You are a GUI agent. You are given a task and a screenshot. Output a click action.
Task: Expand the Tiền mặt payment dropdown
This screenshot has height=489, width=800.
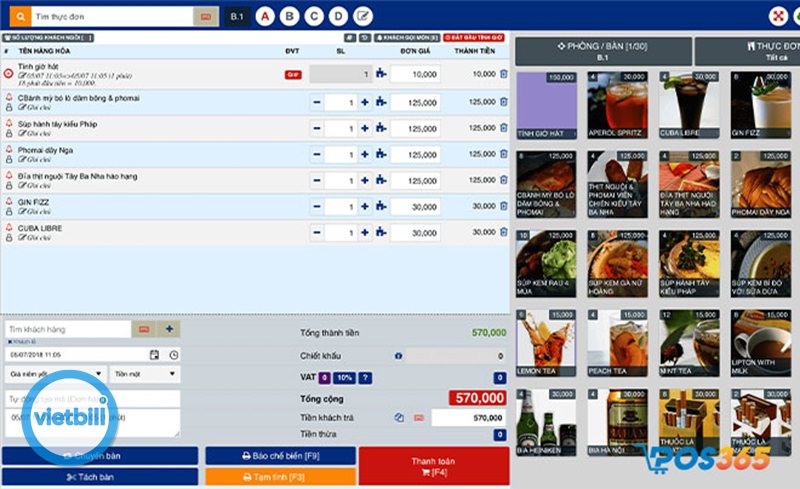145,374
